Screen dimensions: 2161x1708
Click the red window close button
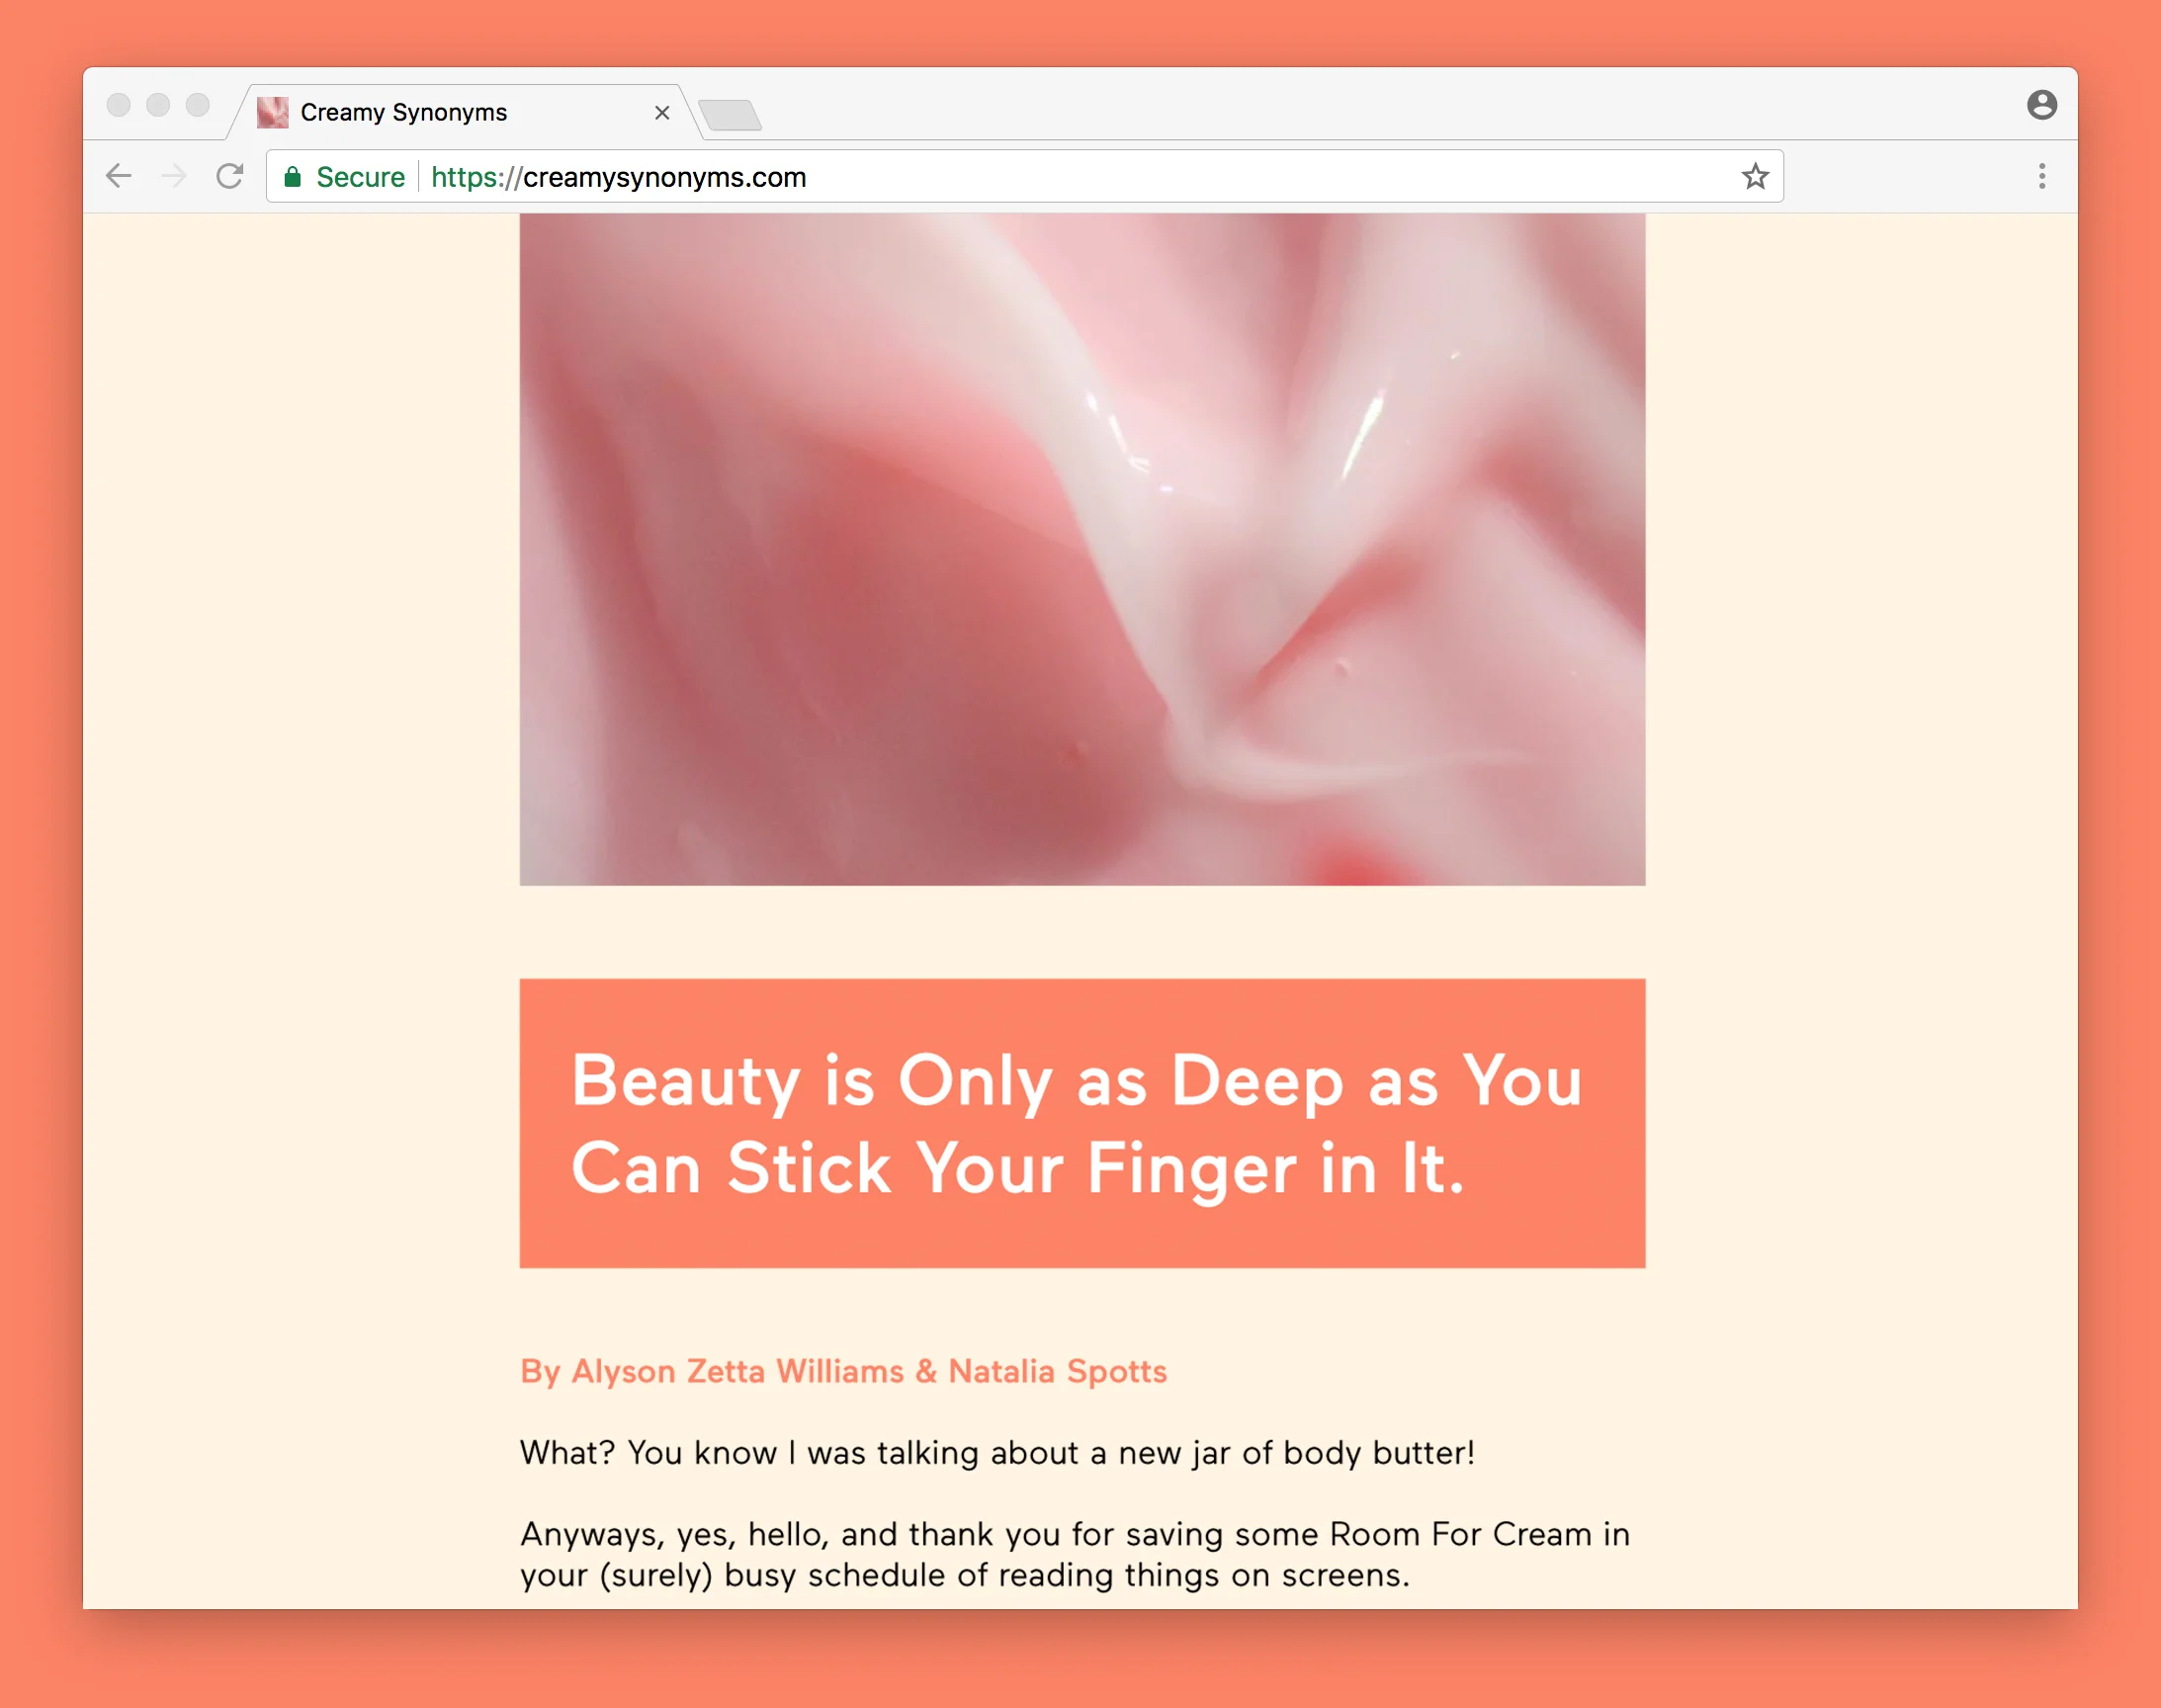(118, 104)
